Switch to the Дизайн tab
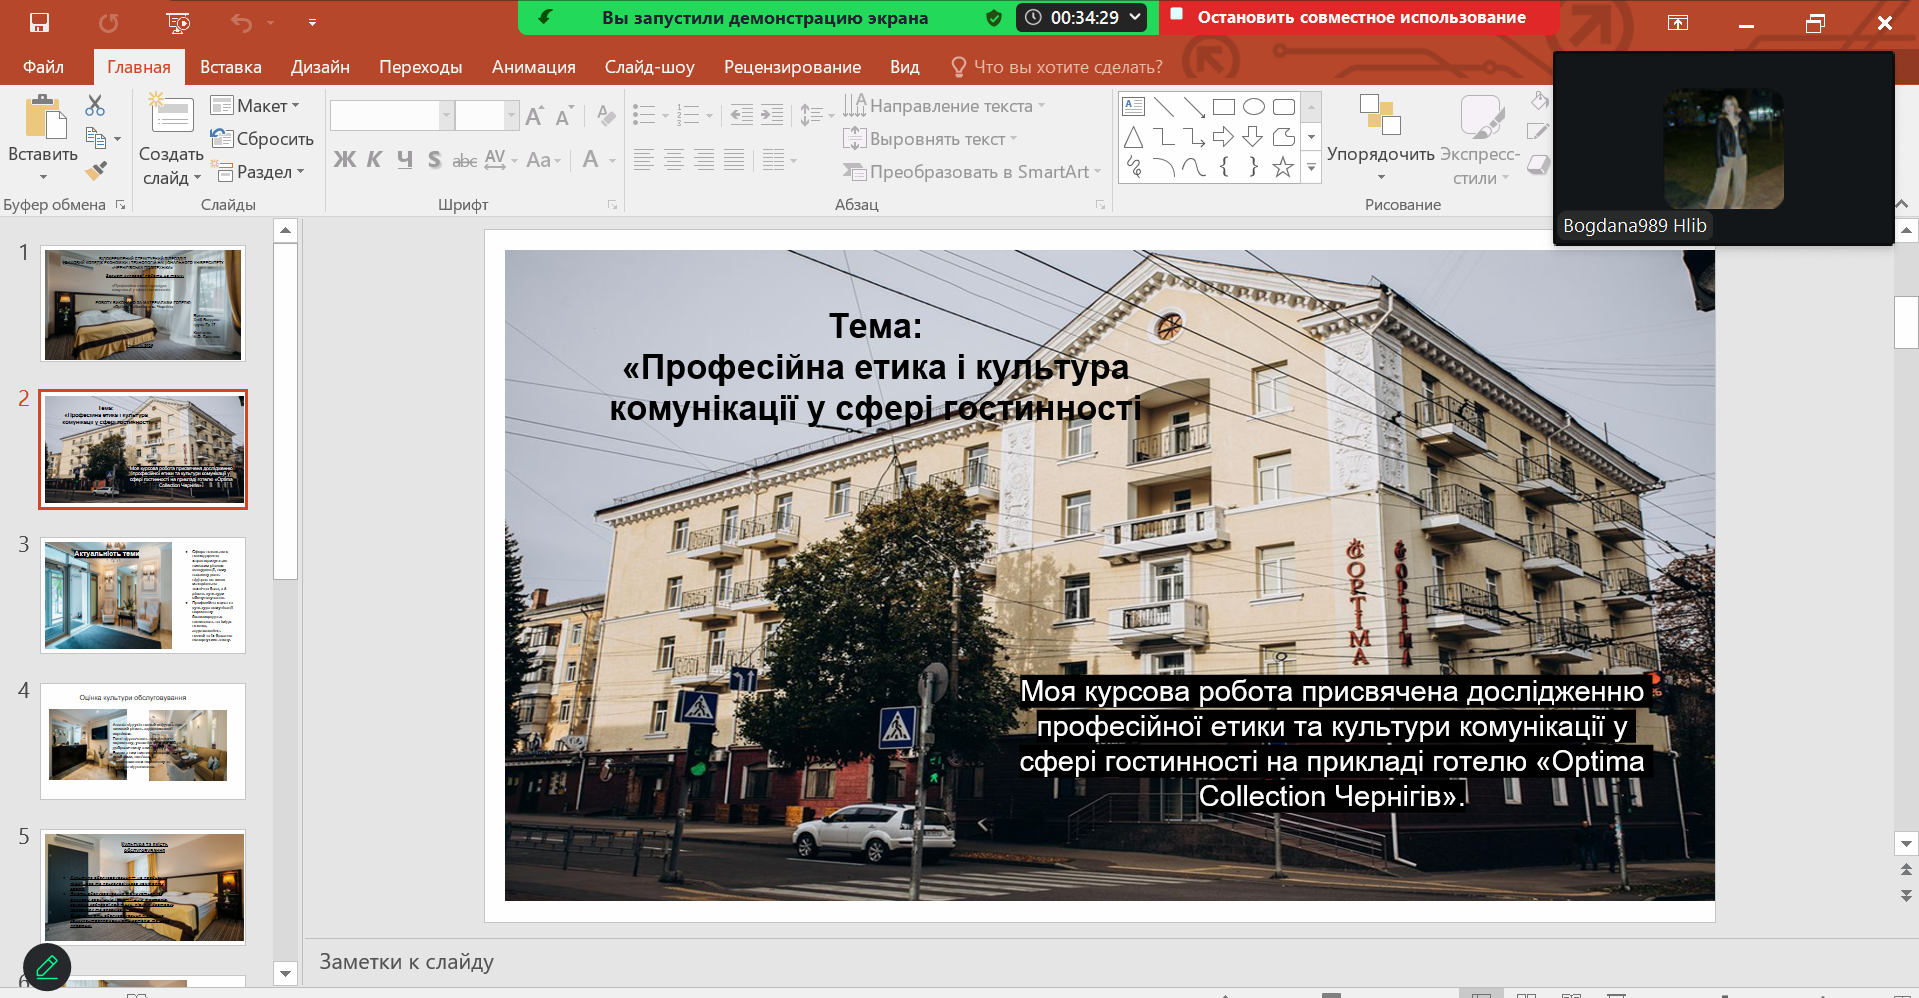The image size is (1919, 998). [x=320, y=67]
